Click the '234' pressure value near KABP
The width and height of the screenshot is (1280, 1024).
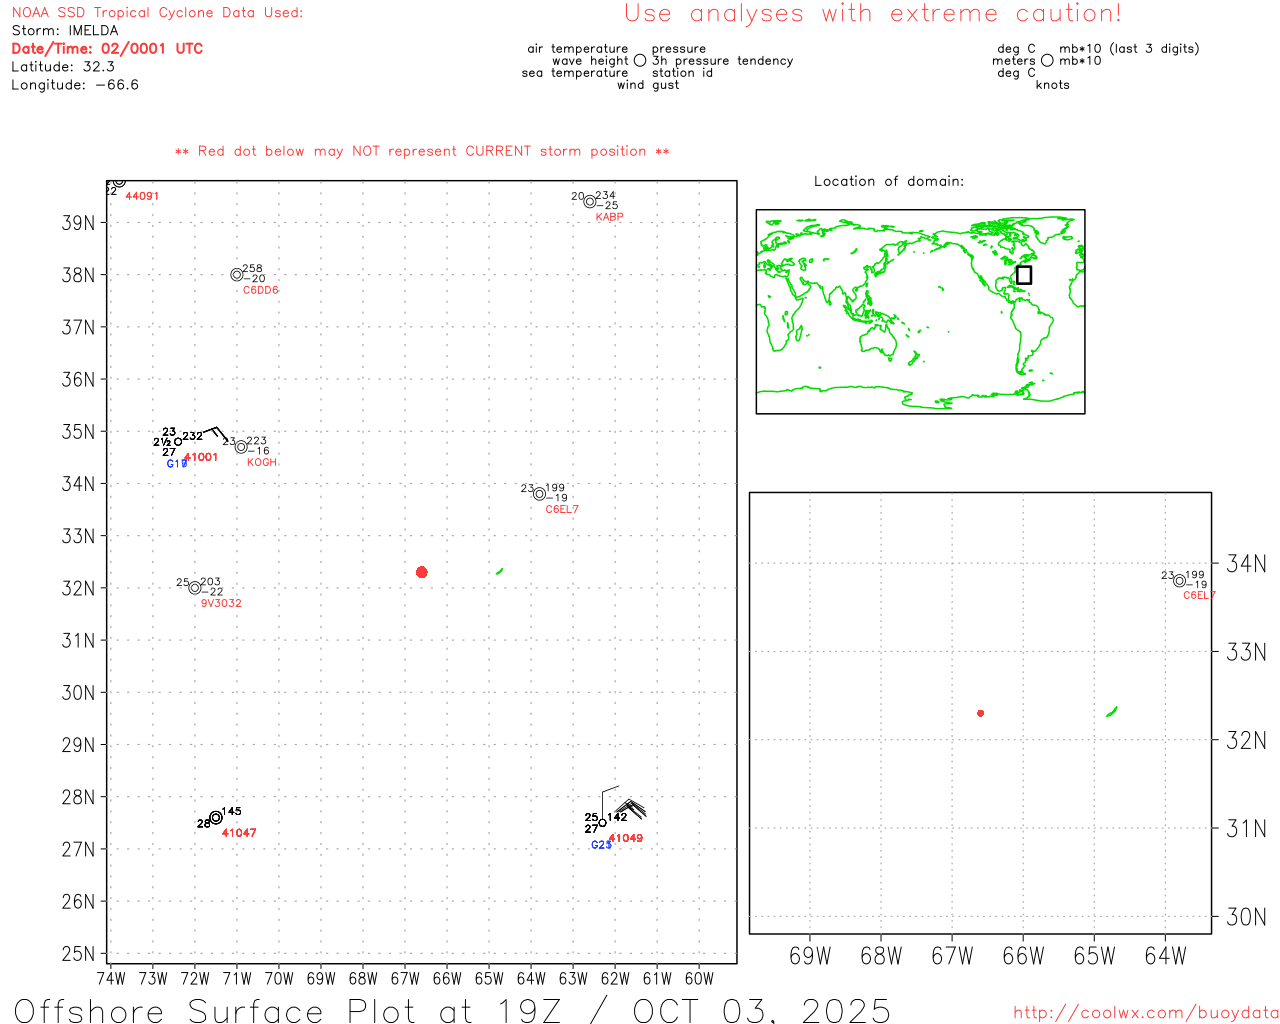[606, 196]
